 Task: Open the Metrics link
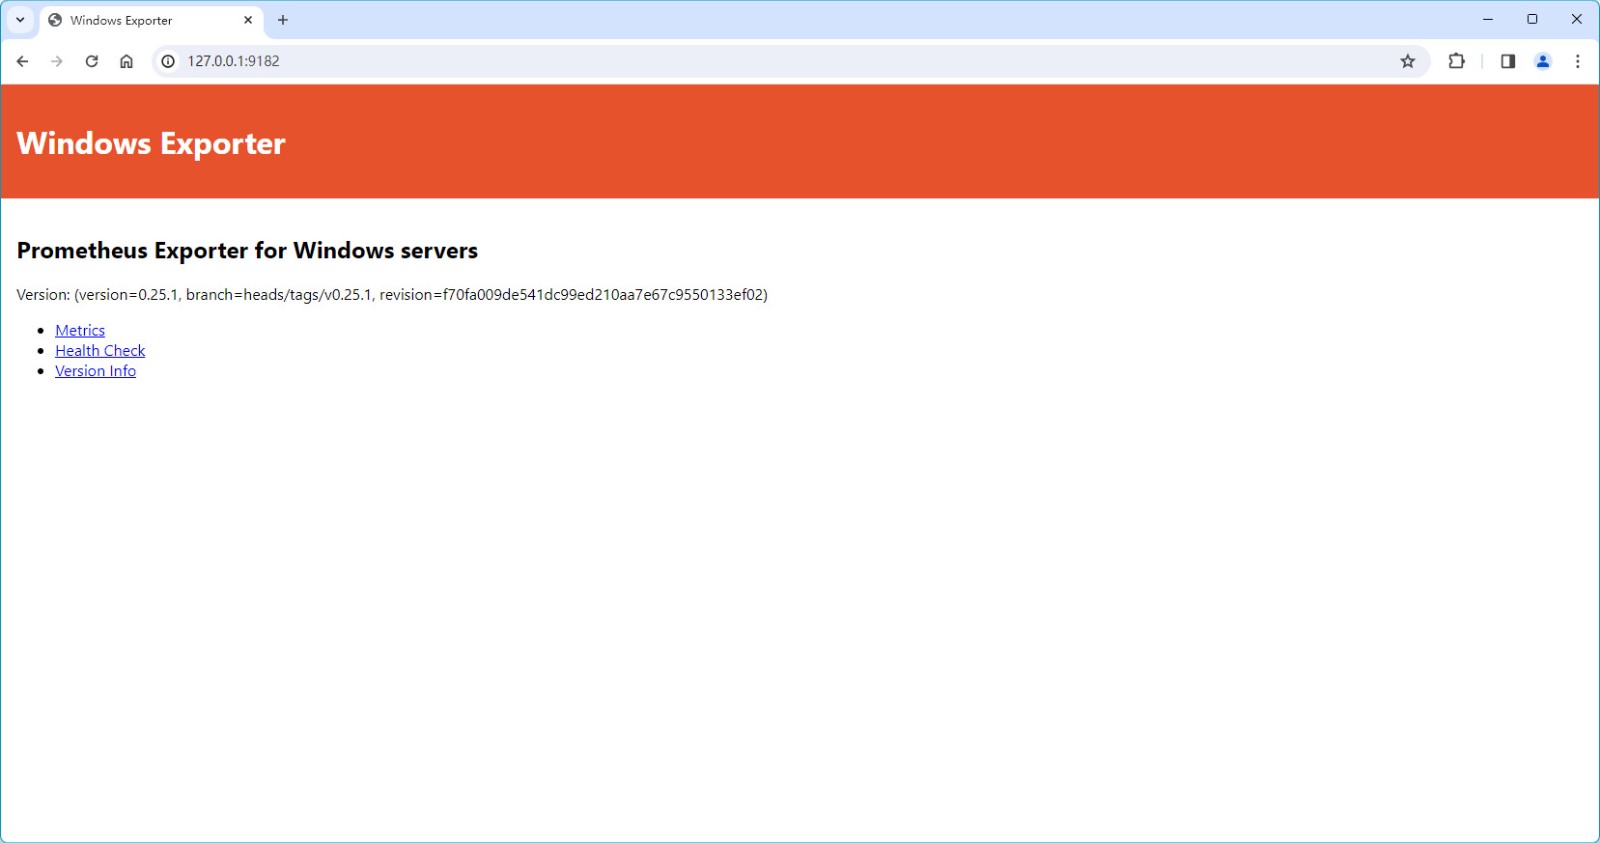pos(80,331)
